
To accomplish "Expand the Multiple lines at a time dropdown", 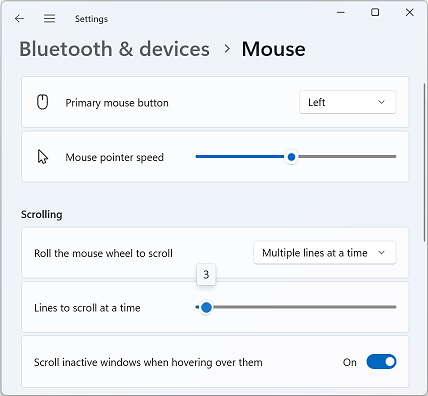I will [x=324, y=253].
